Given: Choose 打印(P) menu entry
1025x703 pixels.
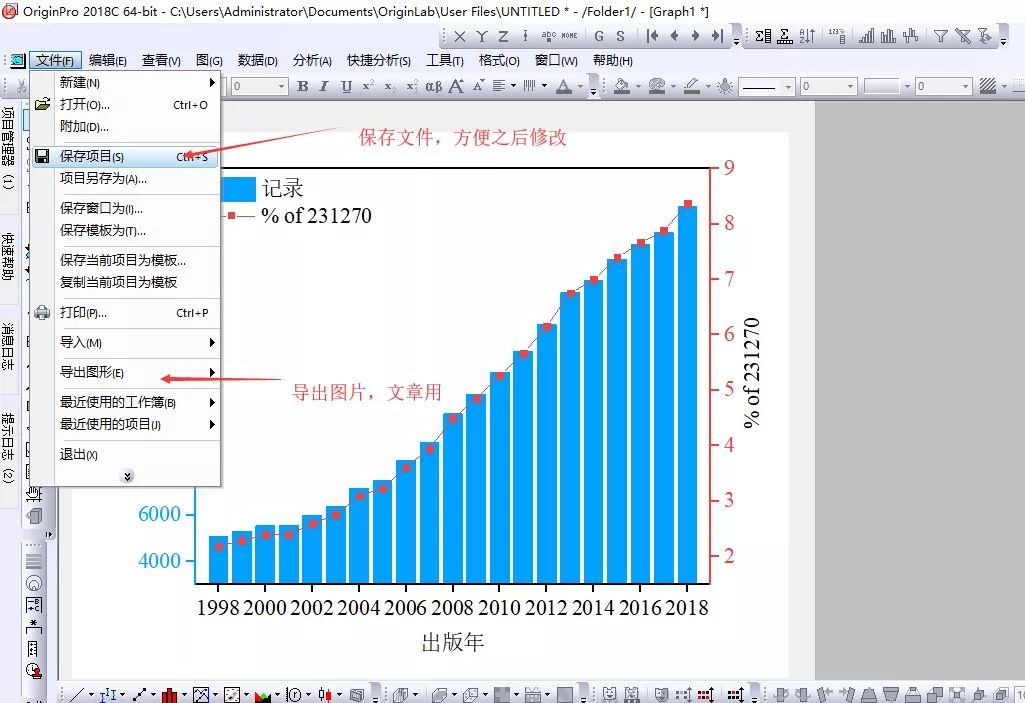Looking at the screenshot, I should pos(125,313).
